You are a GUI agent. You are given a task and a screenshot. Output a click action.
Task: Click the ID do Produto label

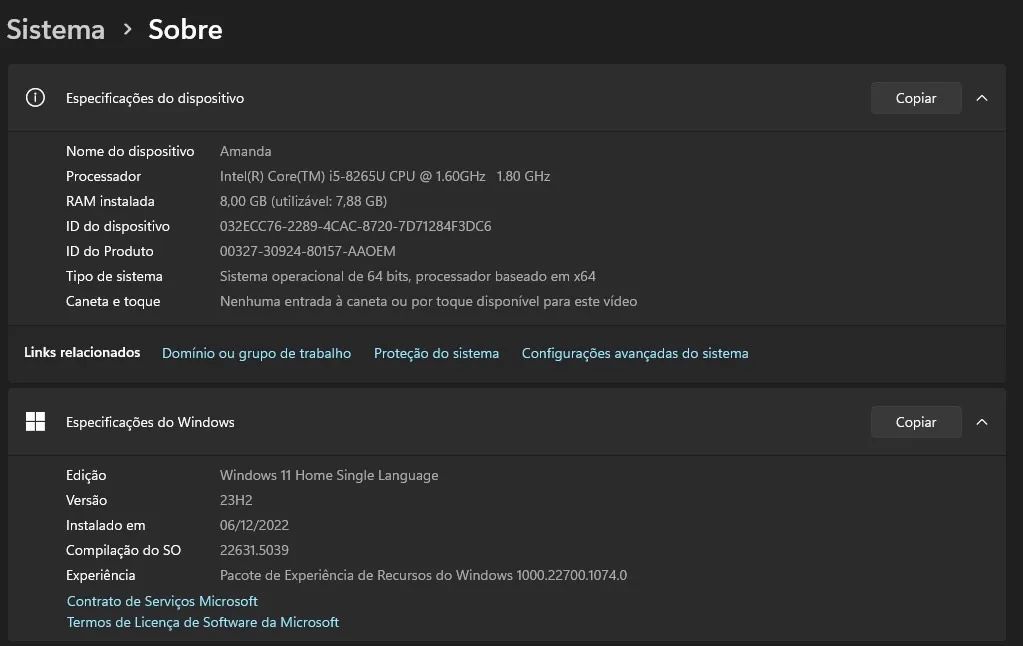(x=110, y=251)
